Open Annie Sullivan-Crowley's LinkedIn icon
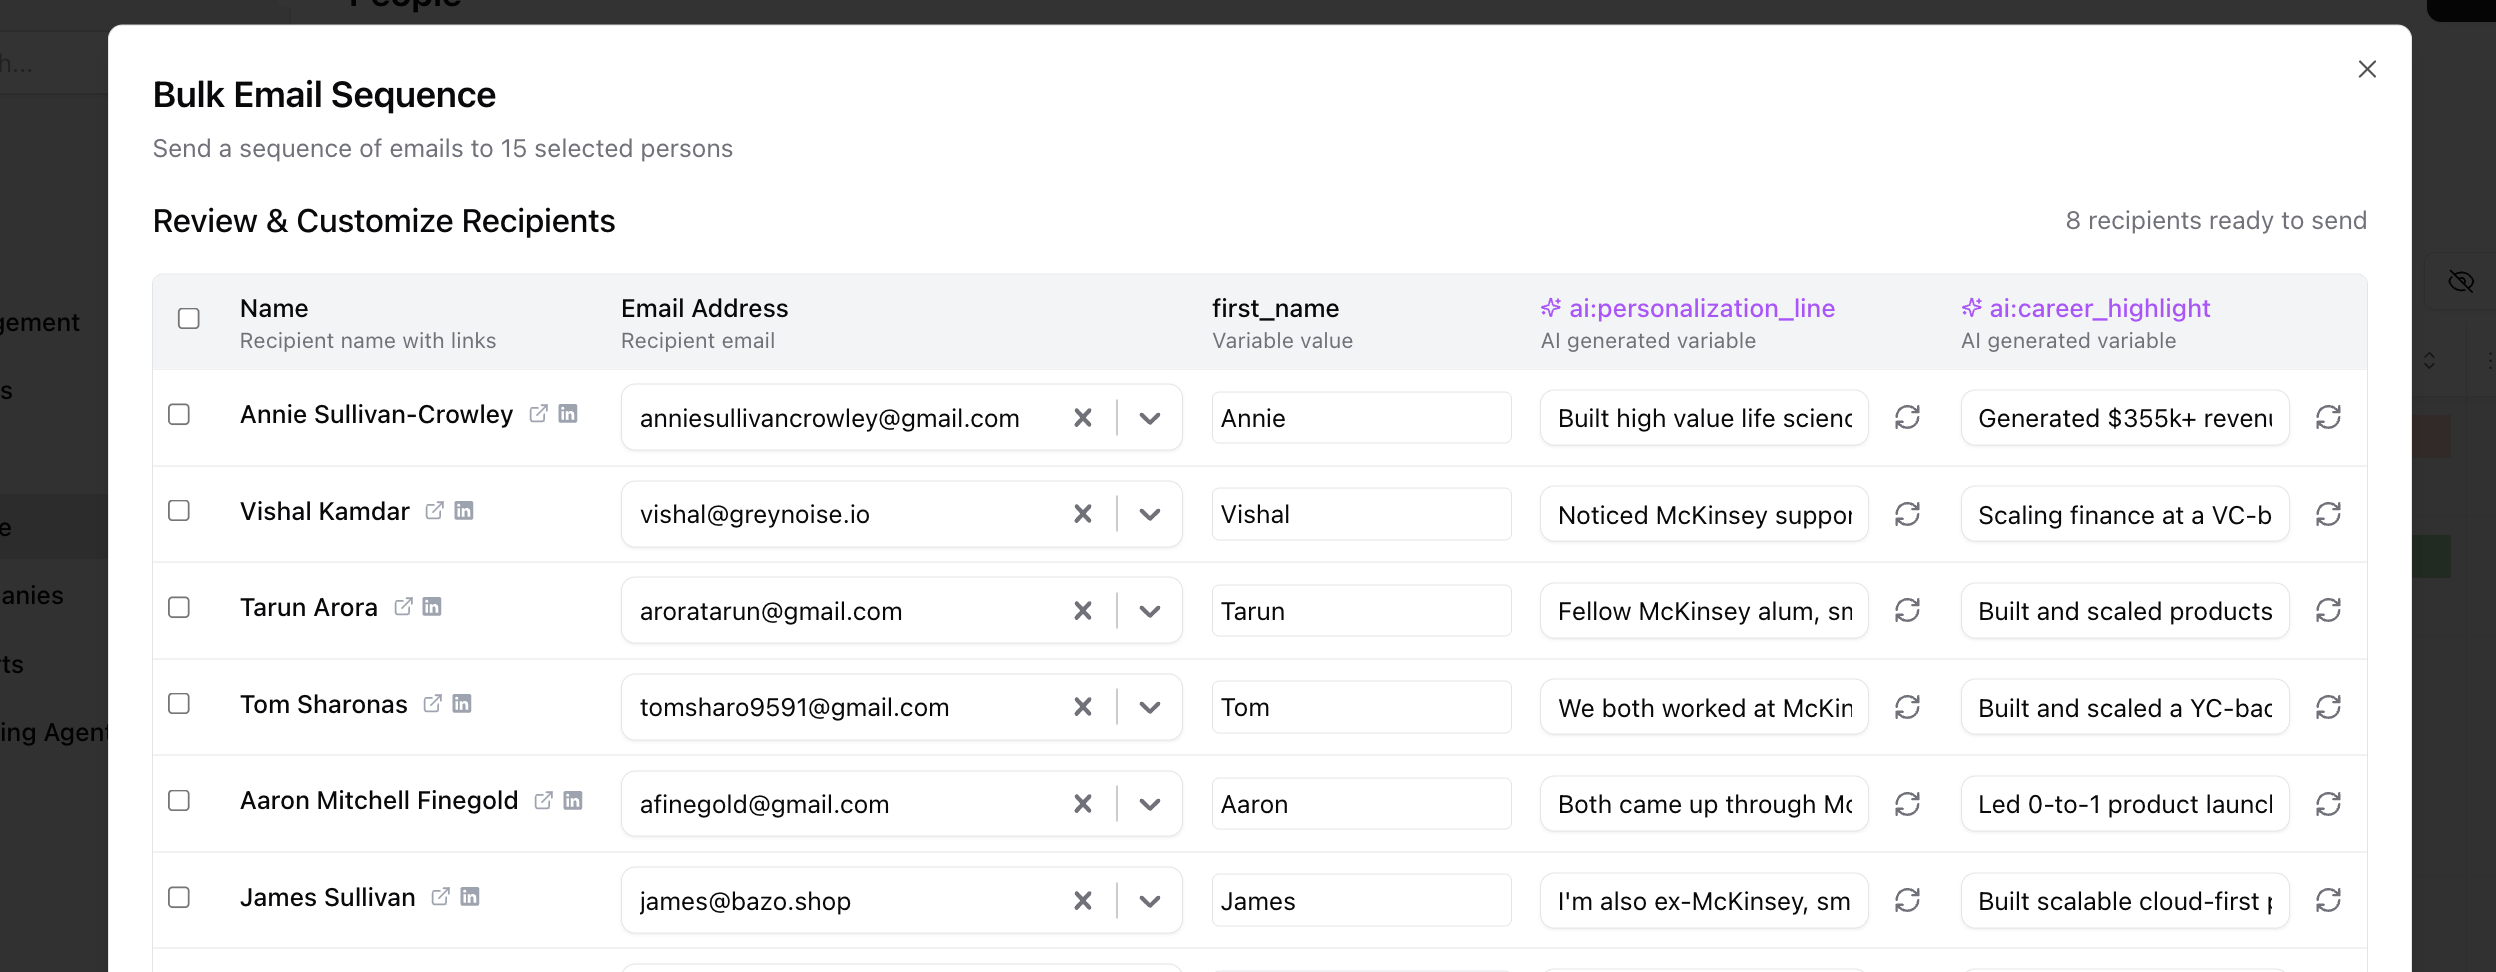The height and width of the screenshot is (972, 2496). click(x=568, y=413)
